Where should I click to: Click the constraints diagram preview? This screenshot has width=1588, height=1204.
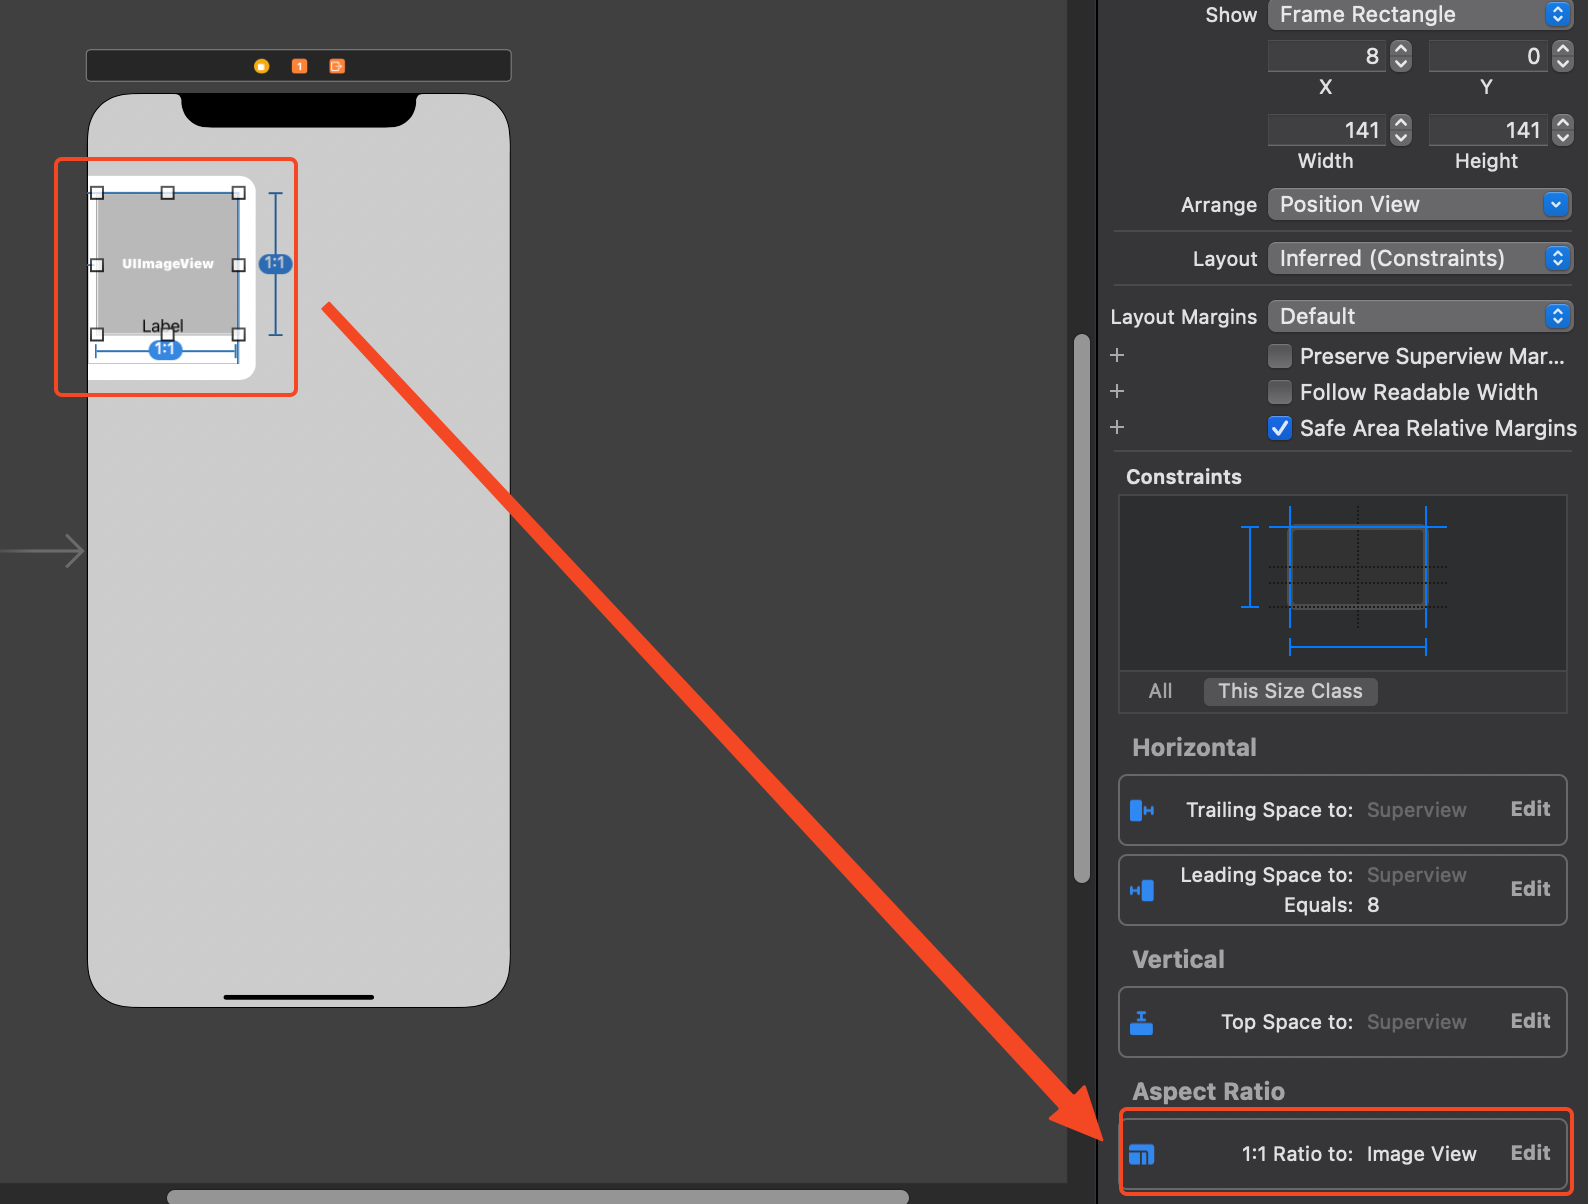tap(1342, 582)
